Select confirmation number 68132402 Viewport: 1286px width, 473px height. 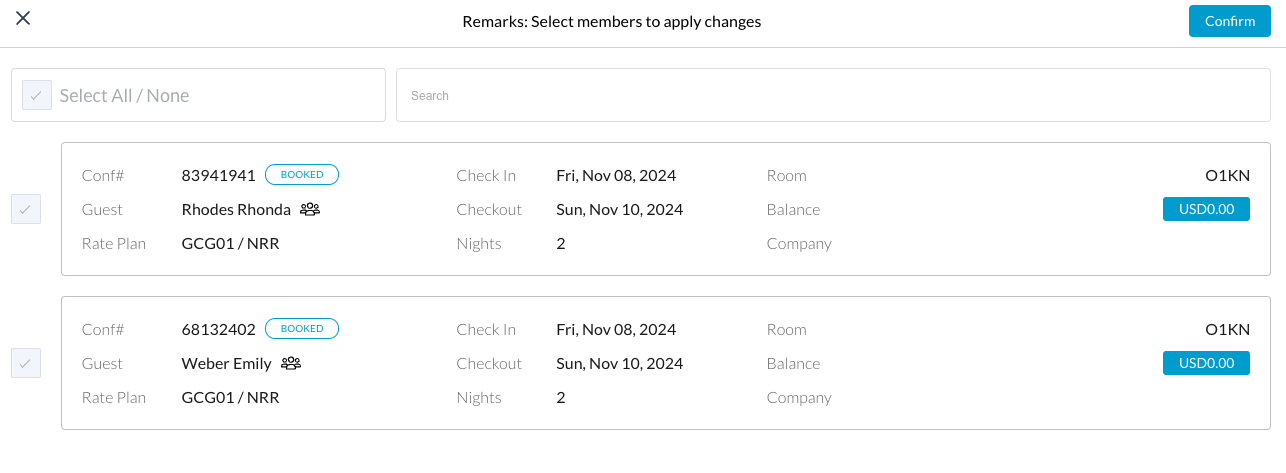[219, 330]
